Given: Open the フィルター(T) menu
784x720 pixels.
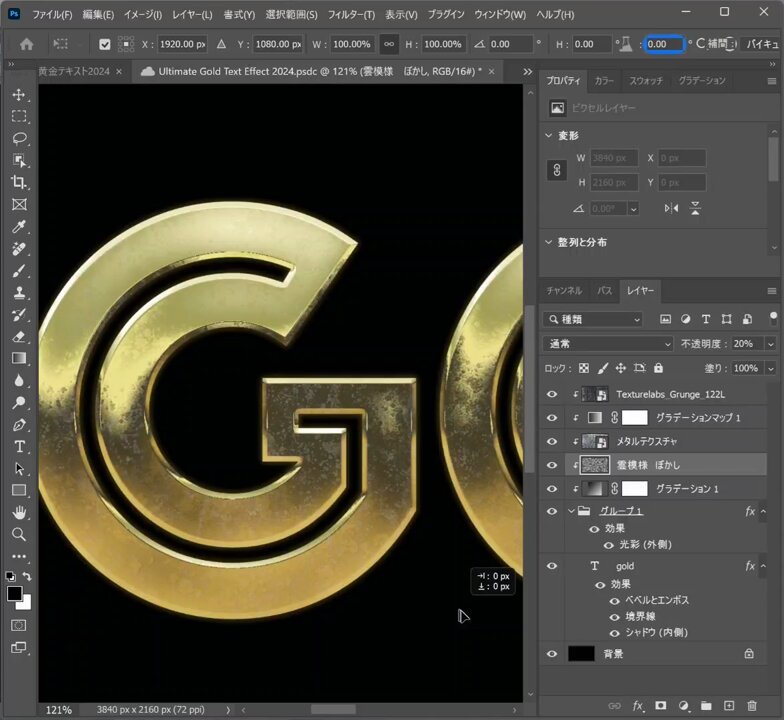Looking at the screenshot, I should (351, 14).
